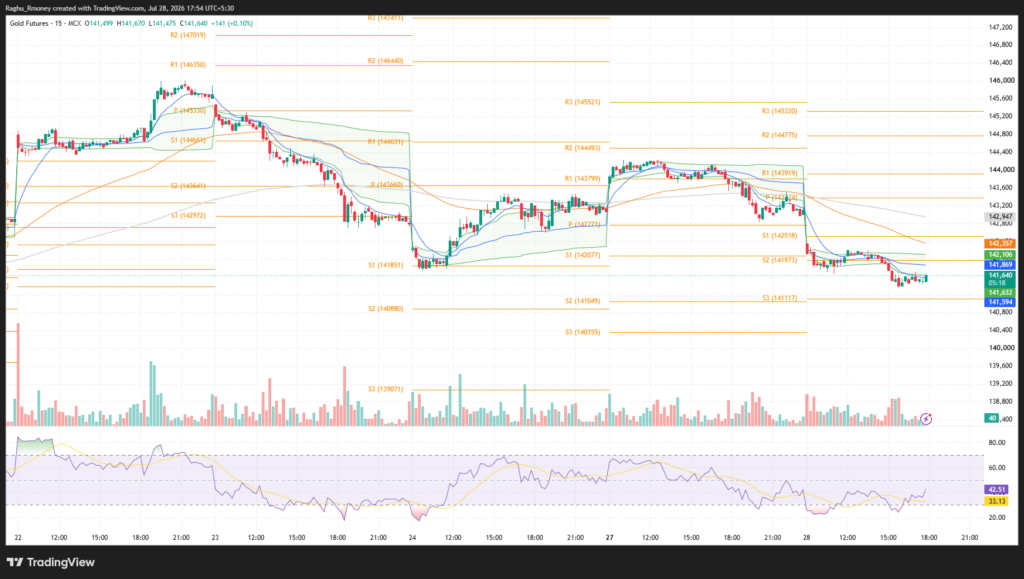The height and width of the screenshot is (579, 1024).
Task: Select pivot label R2 (144775)
Action: pyautogui.click(x=779, y=135)
